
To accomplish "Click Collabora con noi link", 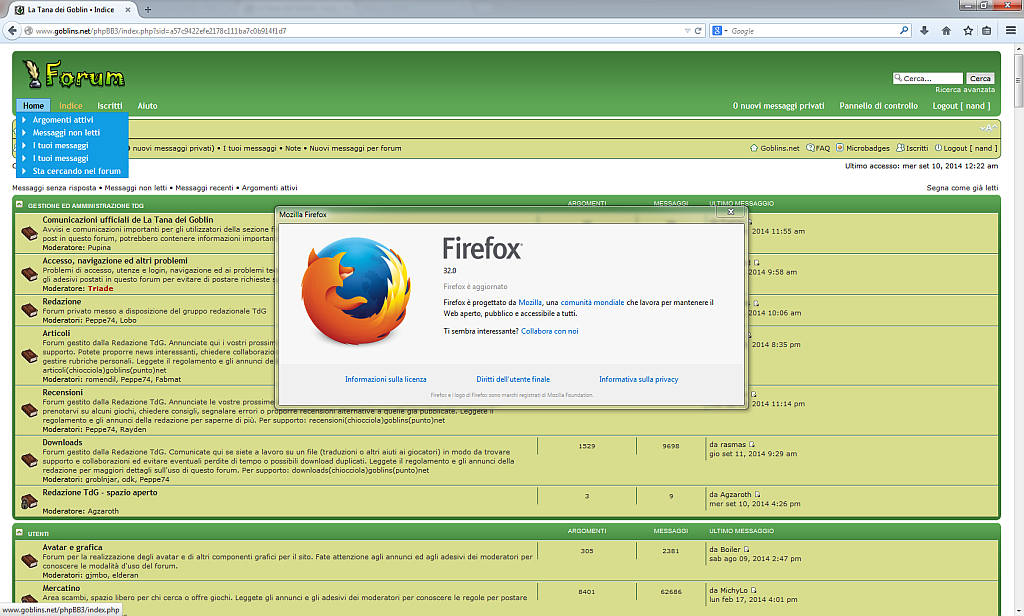I will (549, 331).
